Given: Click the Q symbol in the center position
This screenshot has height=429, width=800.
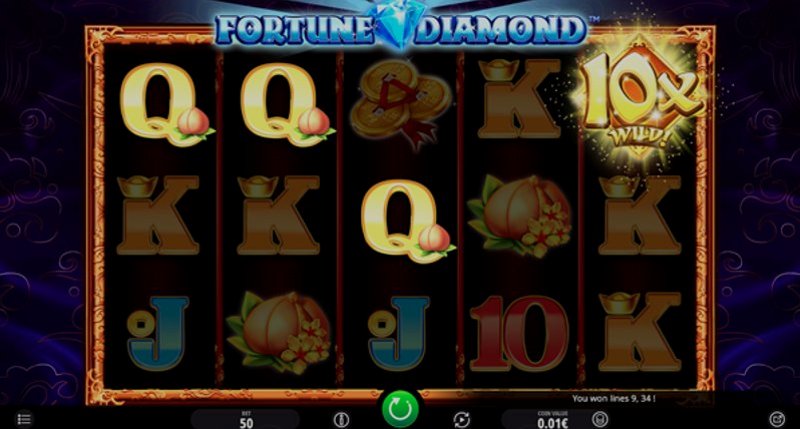Looking at the screenshot, I should [x=406, y=221].
